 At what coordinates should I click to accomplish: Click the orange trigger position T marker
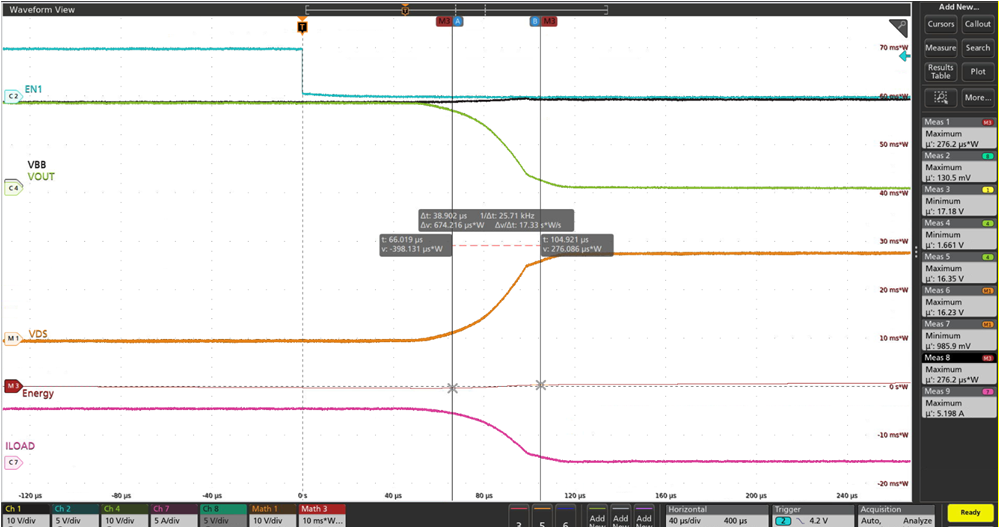click(302, 27)
